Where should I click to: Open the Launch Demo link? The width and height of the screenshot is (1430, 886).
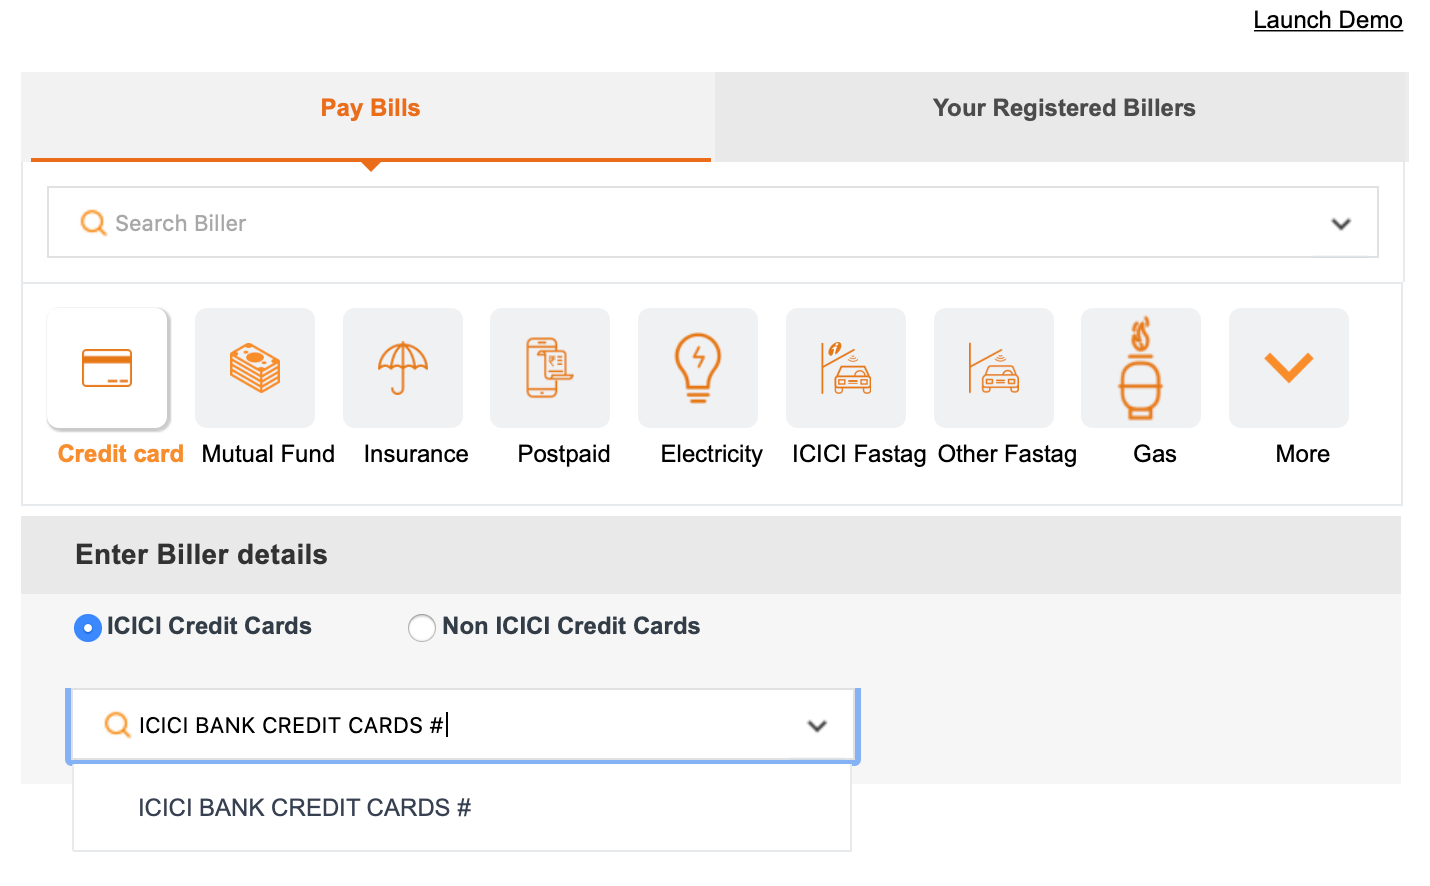point(1328,20)
